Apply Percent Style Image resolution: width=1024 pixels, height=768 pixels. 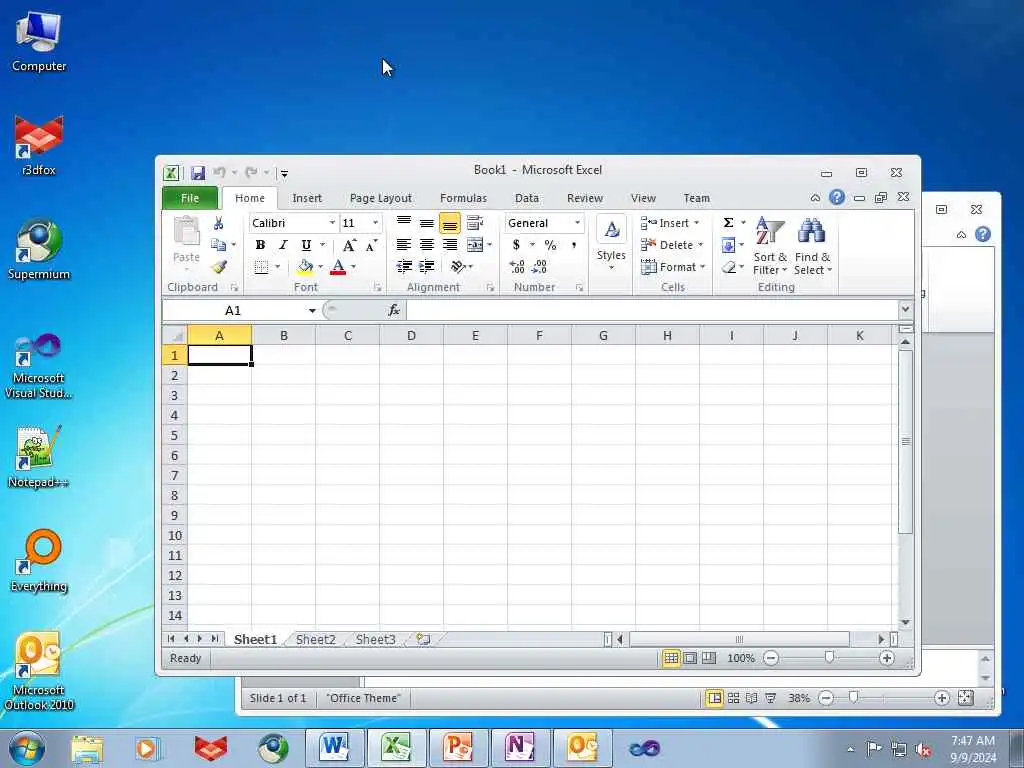click(551, 245)
